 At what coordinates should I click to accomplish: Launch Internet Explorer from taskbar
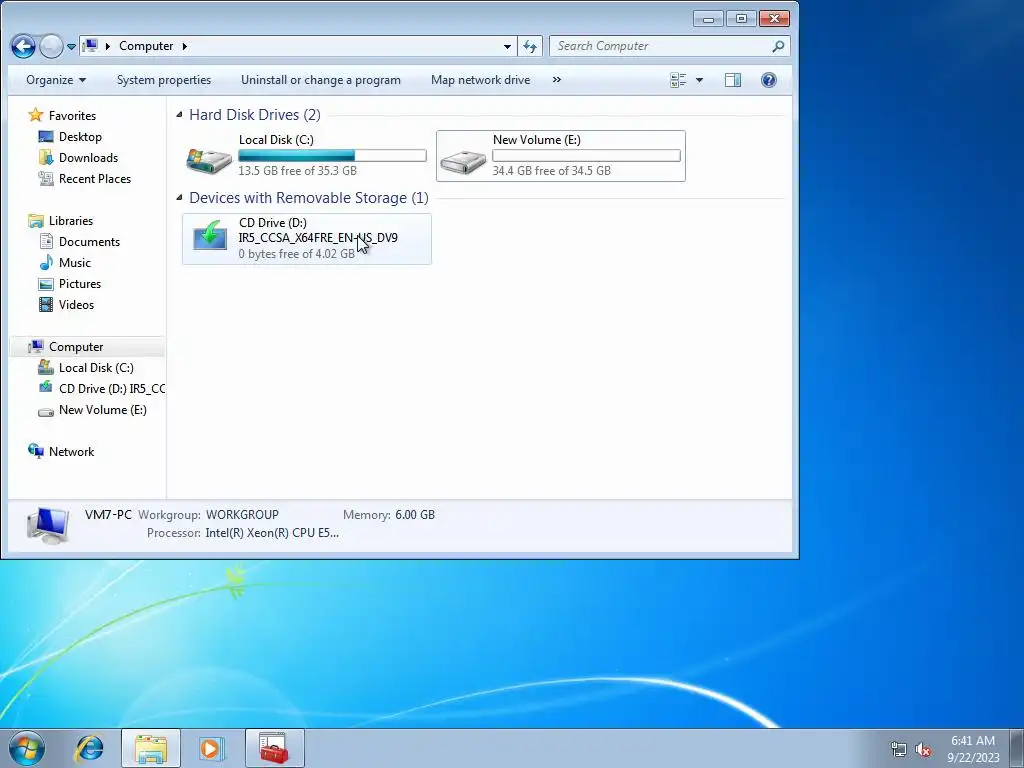pos(89,748)
